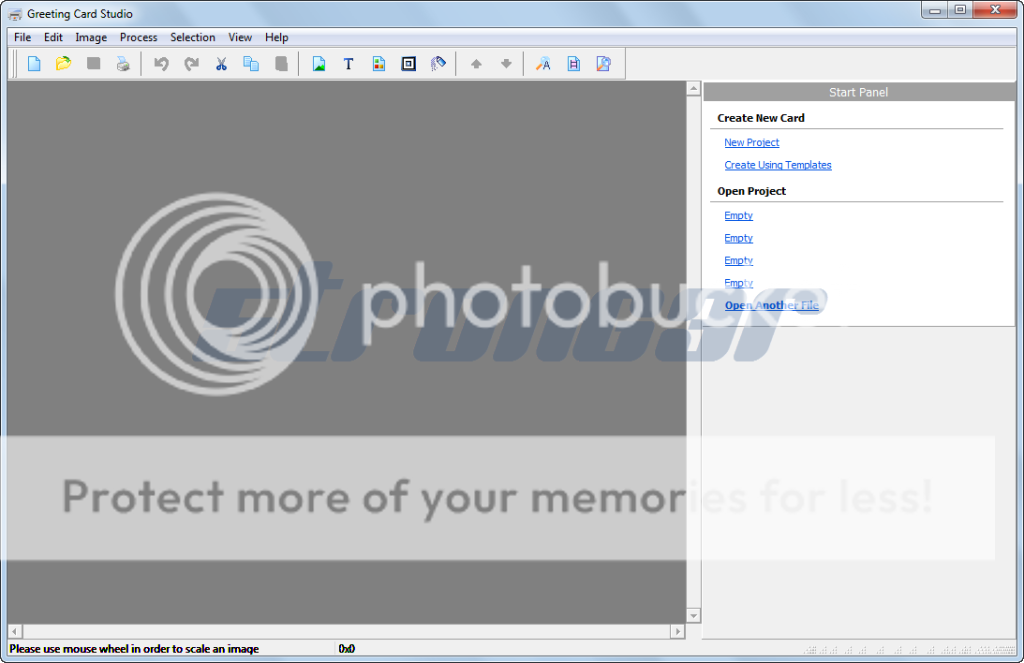
Task: Click the Greeting Card Studio title icon
Action: 15,14
